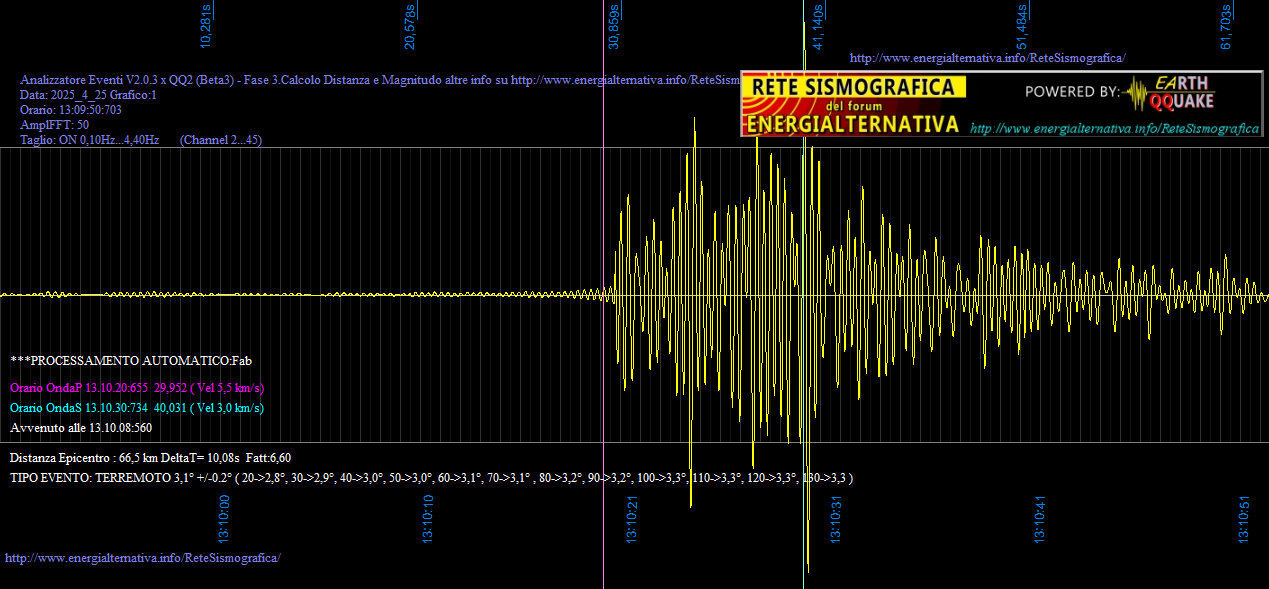Viewport: 1269px width, 589px height.
Task: Click the 'AmplFFT: 50' value
Action: point(54,125)
